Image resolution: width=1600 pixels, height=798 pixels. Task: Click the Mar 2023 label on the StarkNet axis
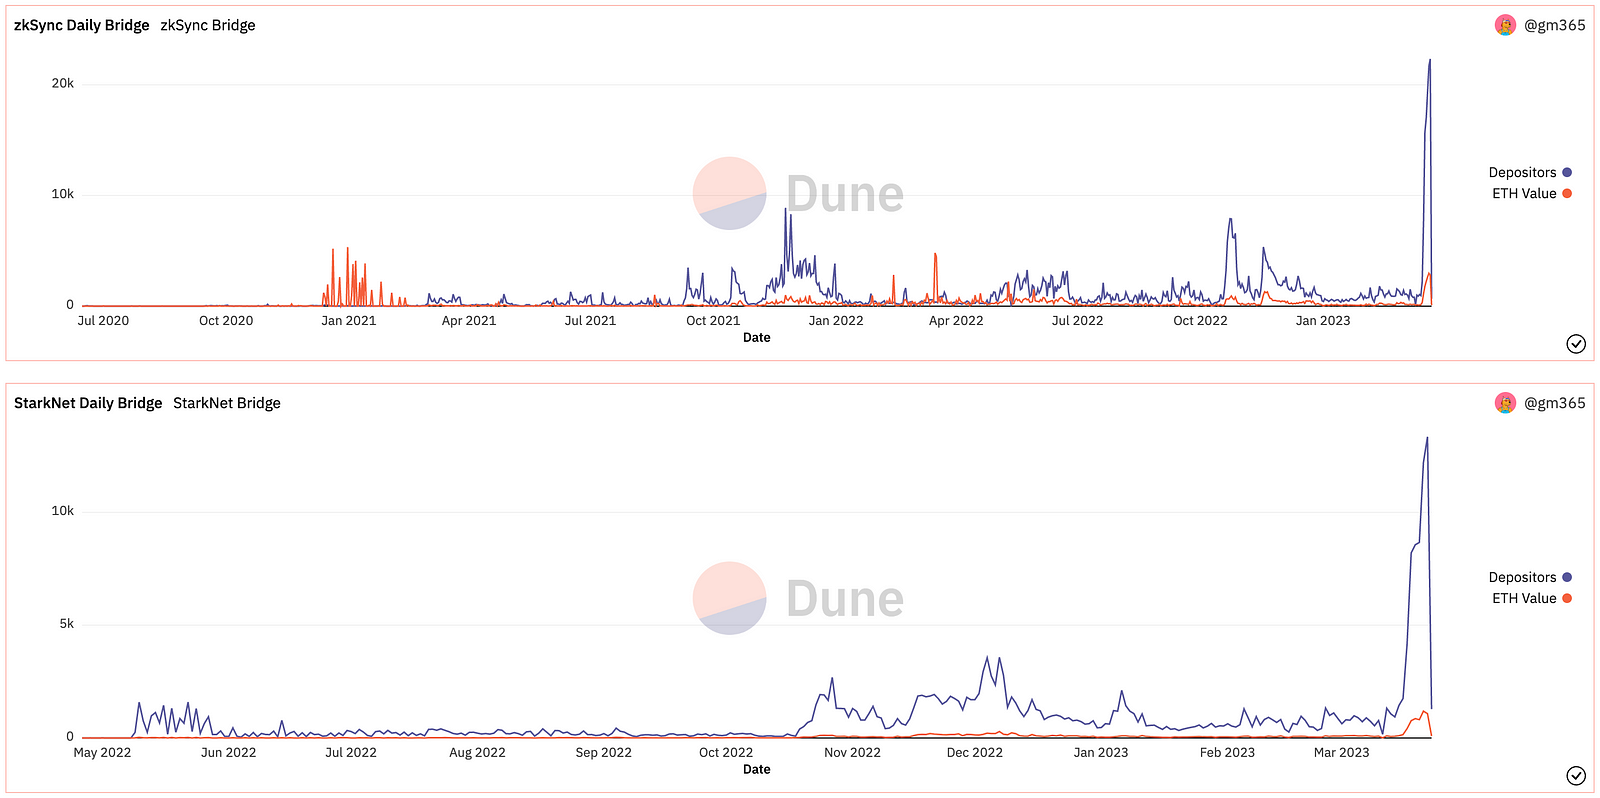(x=1342, y=753)
